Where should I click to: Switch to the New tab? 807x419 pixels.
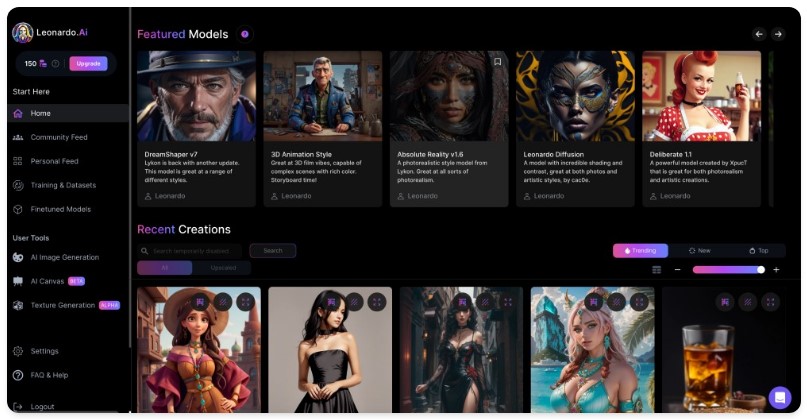click(x=699, y=251)
